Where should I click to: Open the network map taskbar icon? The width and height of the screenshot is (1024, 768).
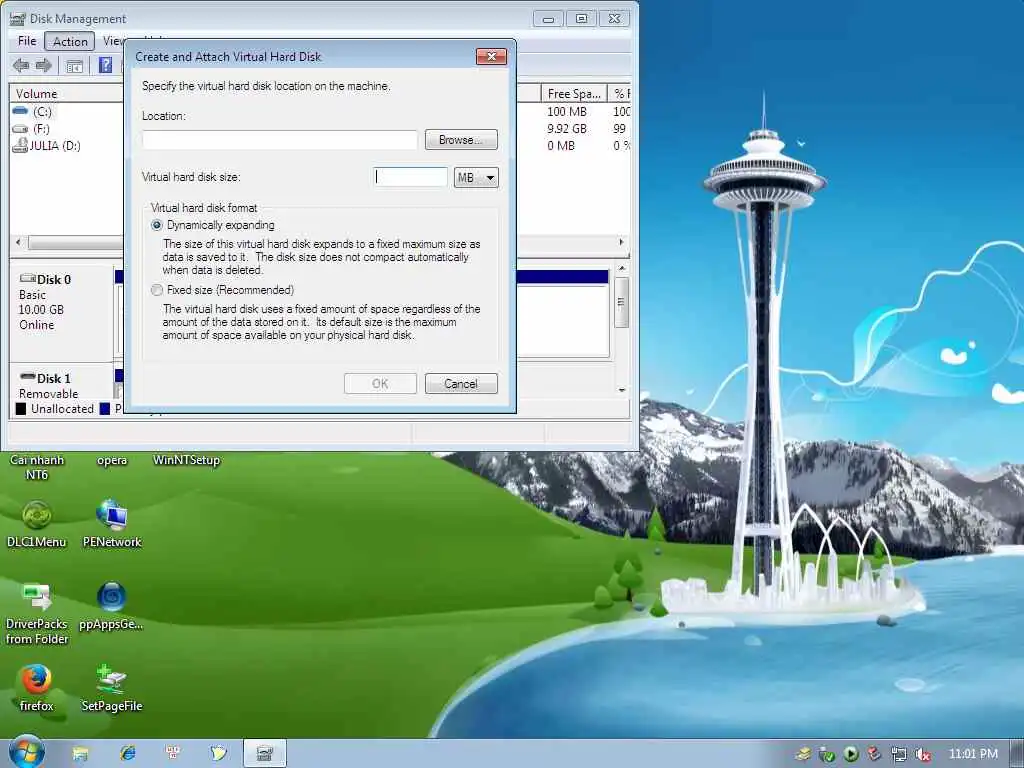click(x=173, y=754)
